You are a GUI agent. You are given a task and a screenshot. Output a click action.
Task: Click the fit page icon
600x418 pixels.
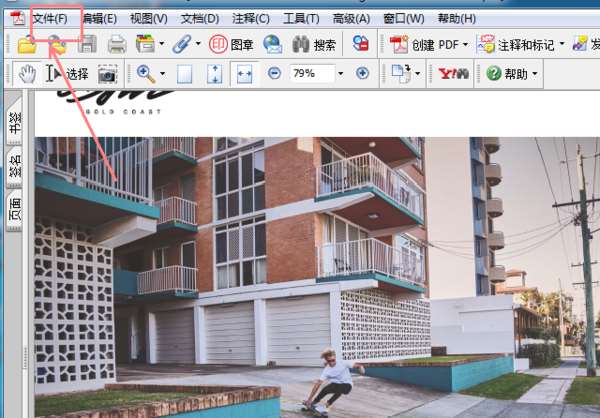[215, 73]
